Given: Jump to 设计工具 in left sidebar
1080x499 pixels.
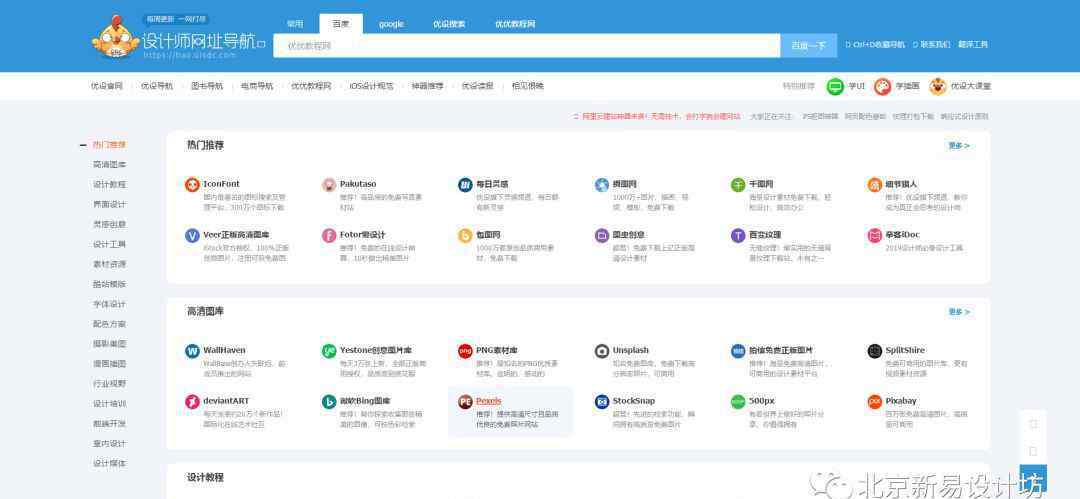Looking at the screenshot, I should click(110, 245).
